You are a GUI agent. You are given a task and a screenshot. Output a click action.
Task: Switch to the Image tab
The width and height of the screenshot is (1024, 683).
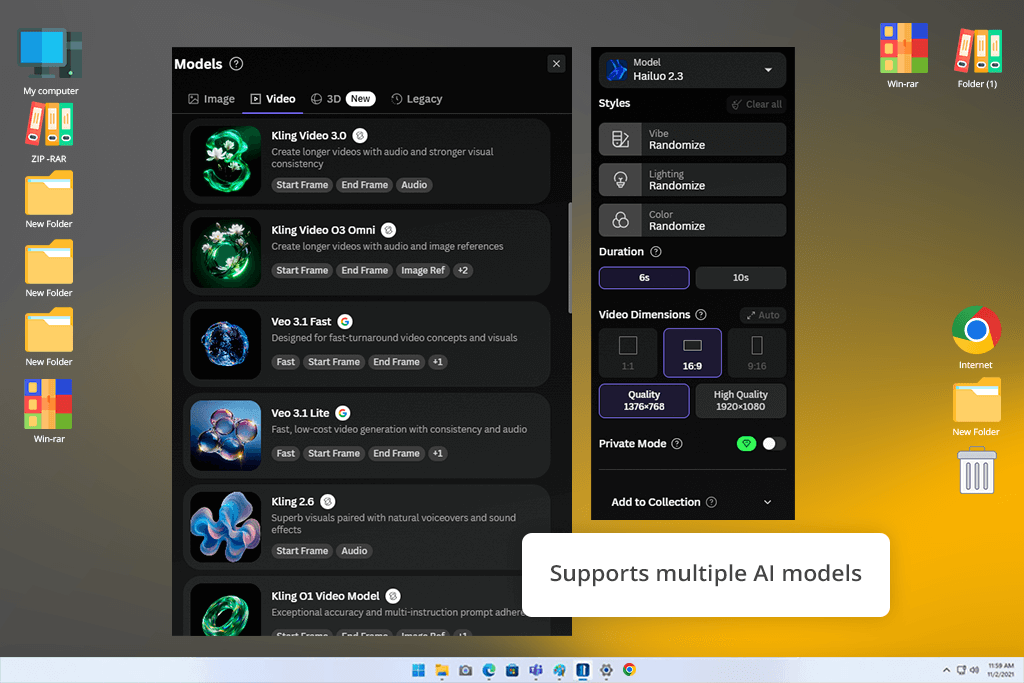[212, 99]
